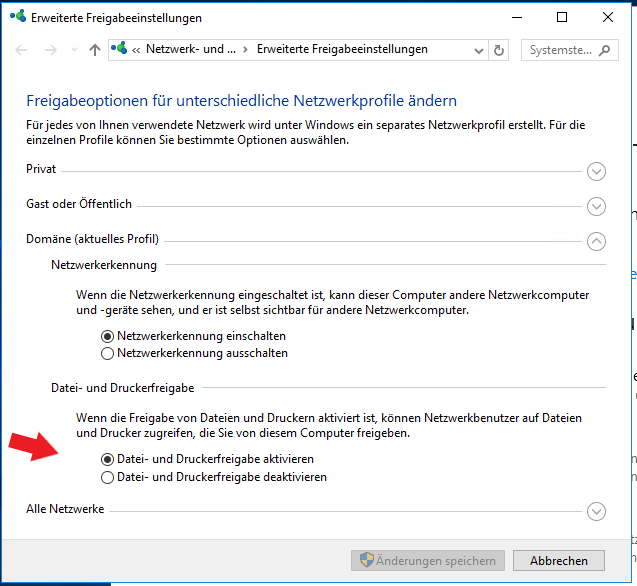Click the forward navigation arrow
637x586 pixels.
pos(50,50)
